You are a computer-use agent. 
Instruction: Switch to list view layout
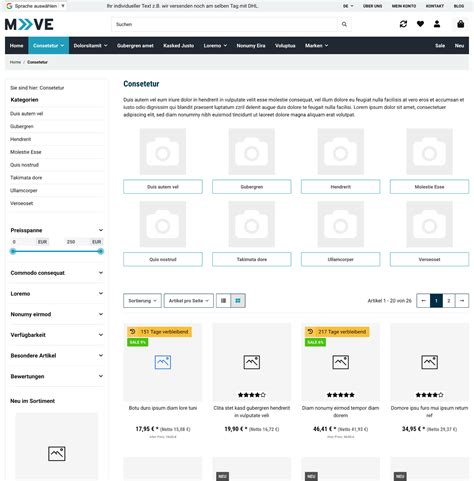(223, 301)
